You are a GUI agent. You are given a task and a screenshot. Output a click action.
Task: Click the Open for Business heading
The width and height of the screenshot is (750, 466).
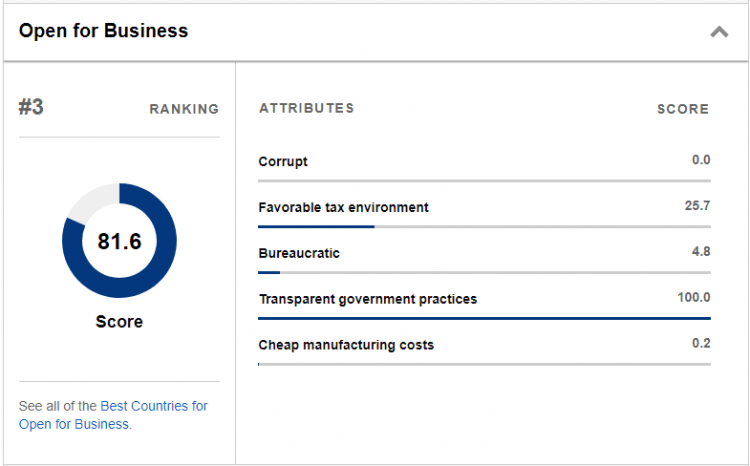point(103,31)
